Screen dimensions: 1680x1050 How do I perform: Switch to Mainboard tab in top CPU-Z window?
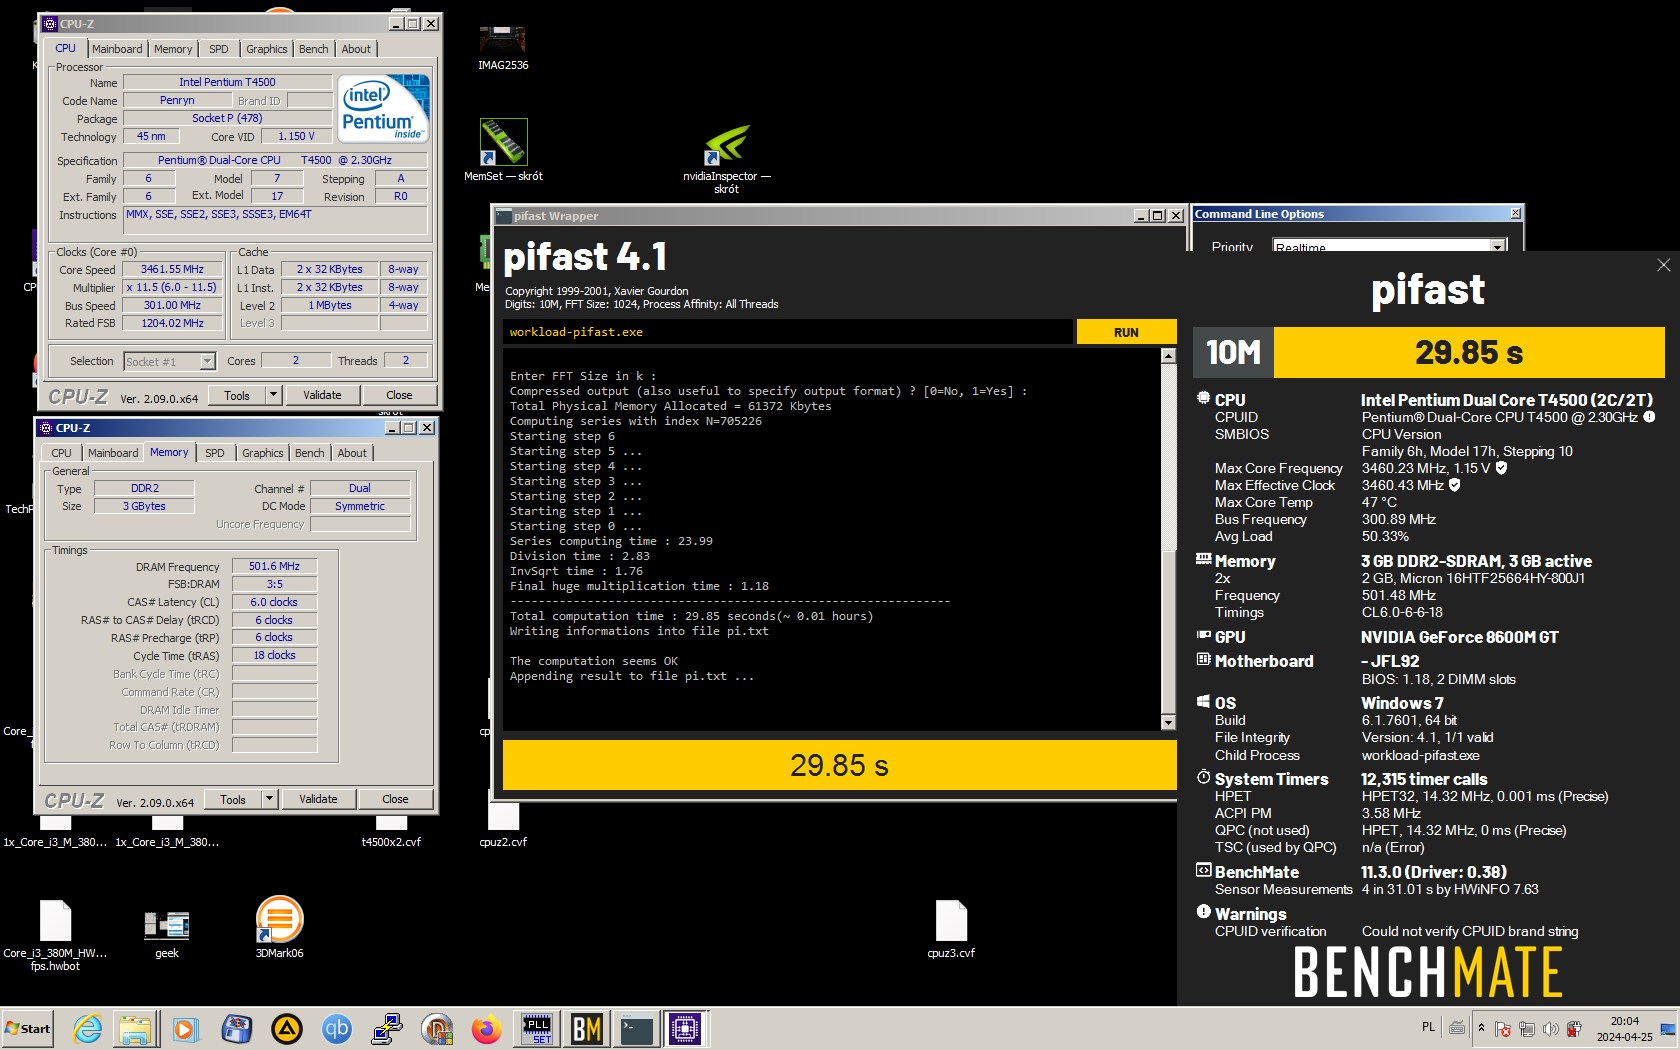click(117, 49)
